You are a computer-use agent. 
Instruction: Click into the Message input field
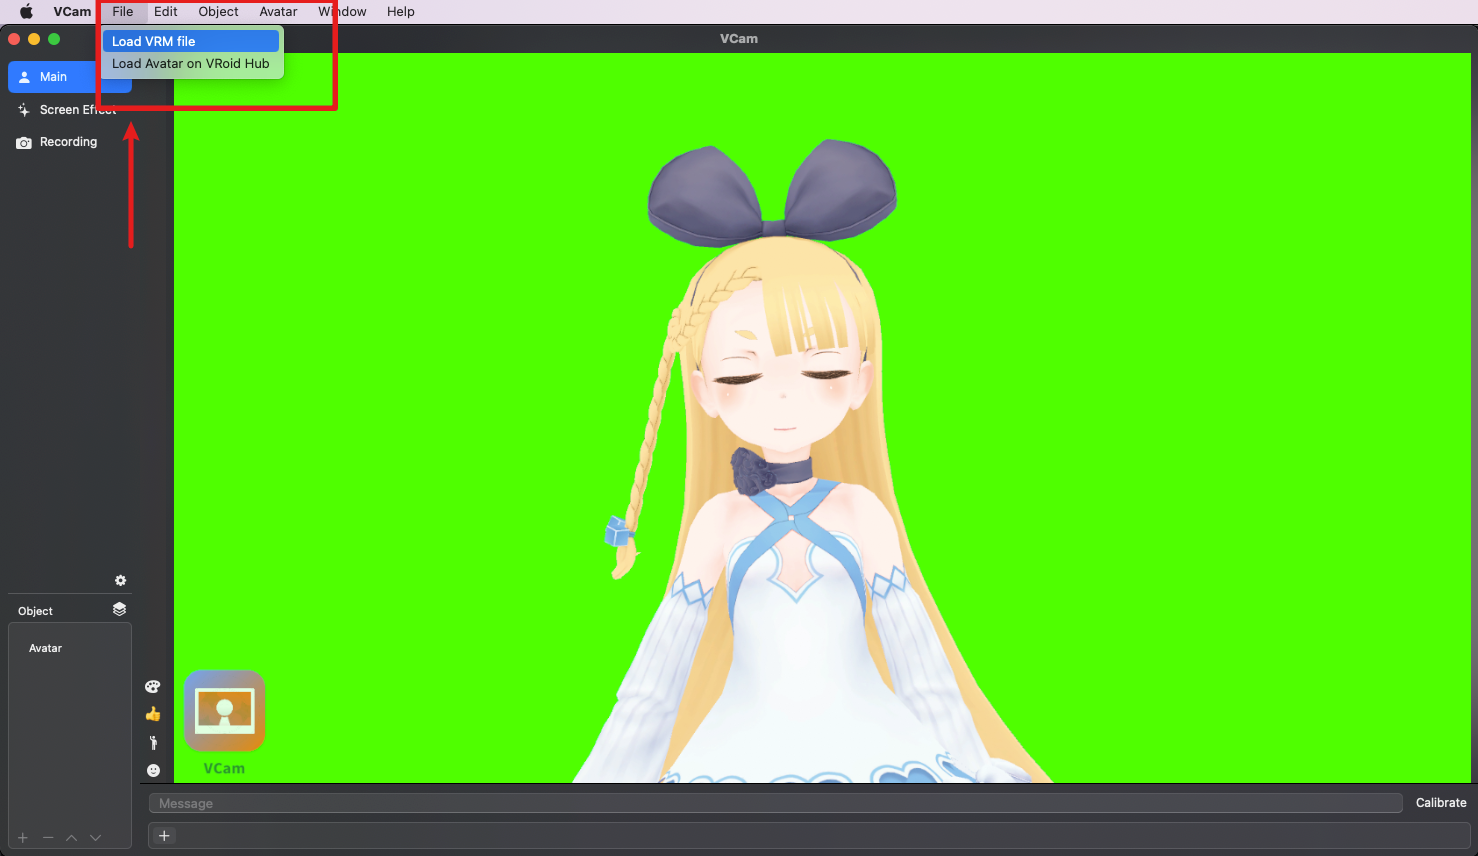(x=775, y=803)
